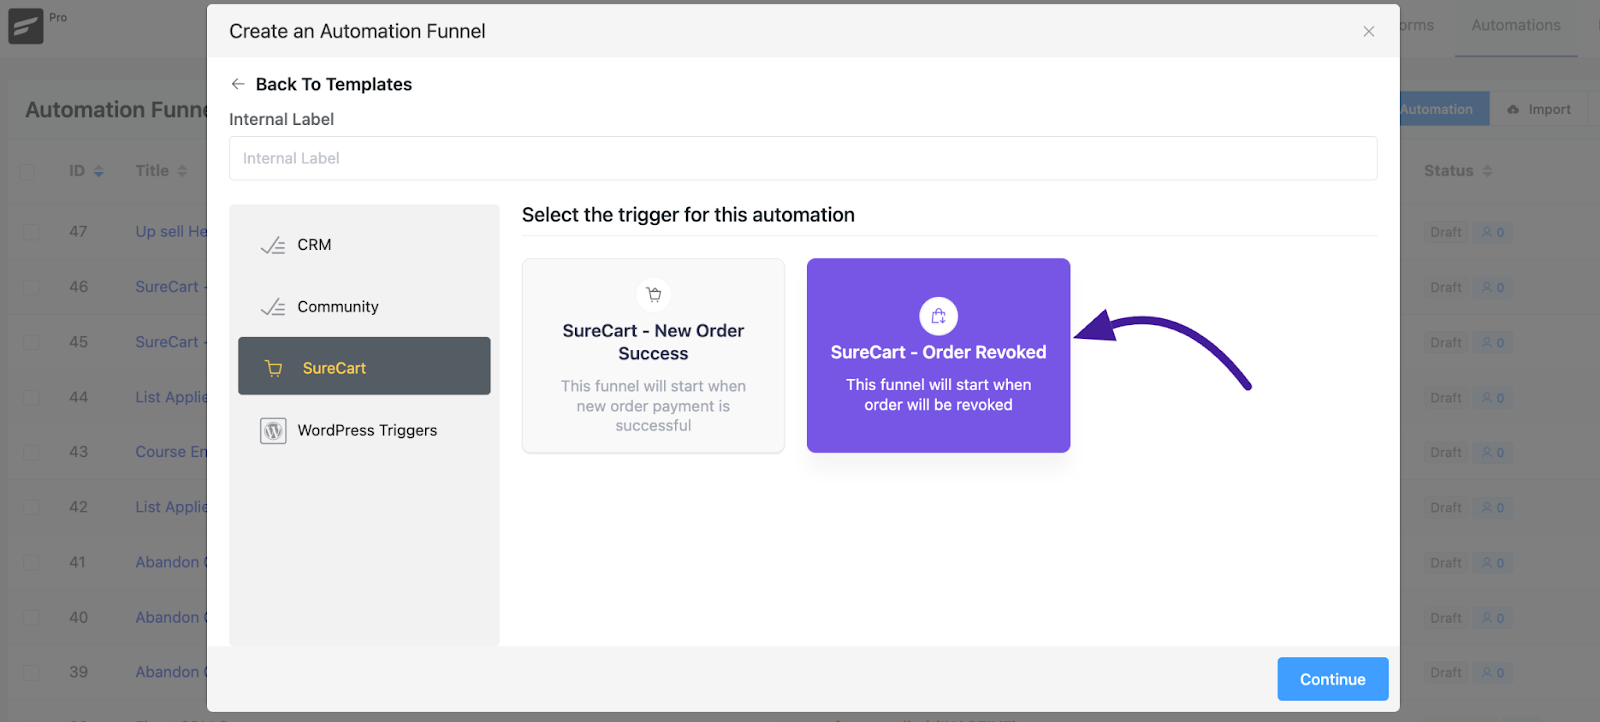Click the CRM checklist icon in sidebar
1600x722 pixels.
click(273, 245)
